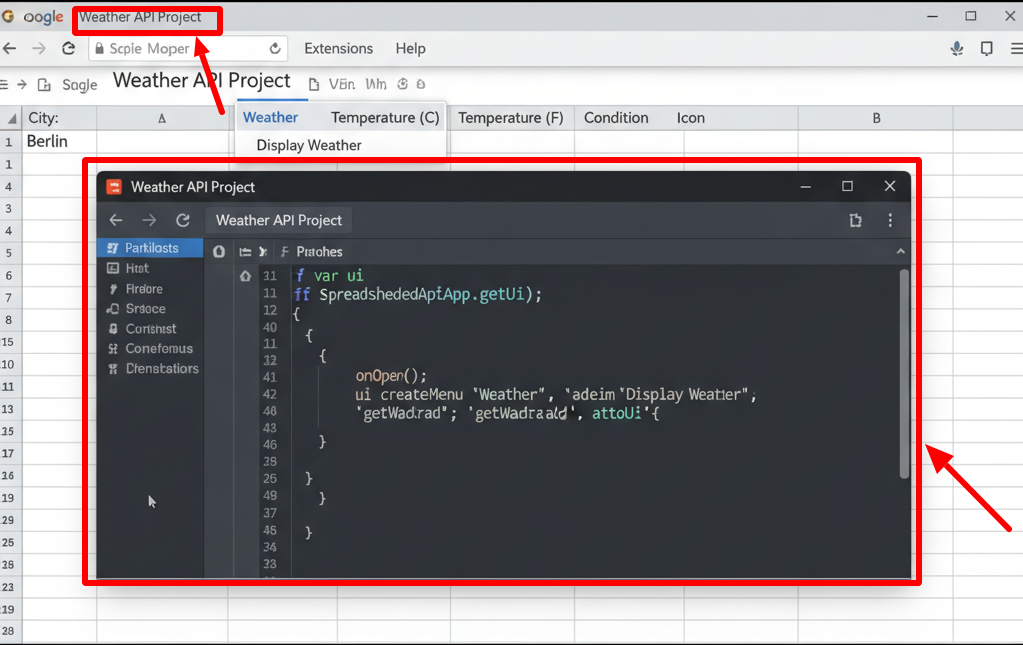Reload the dark script window
Screen dimensions: 1023x645
point(183,220)
